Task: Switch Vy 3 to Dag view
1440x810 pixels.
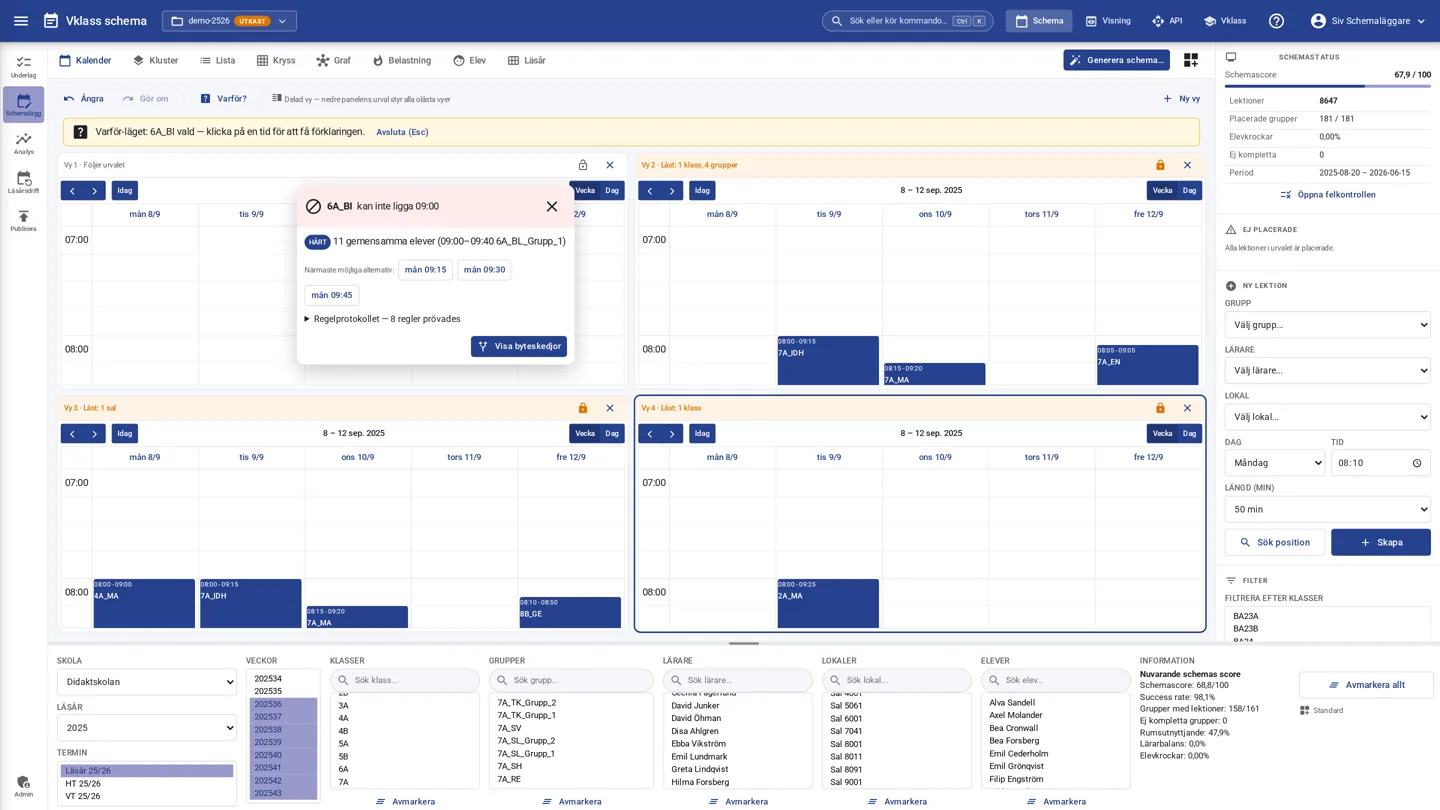Action: click(x=612, y=433)
